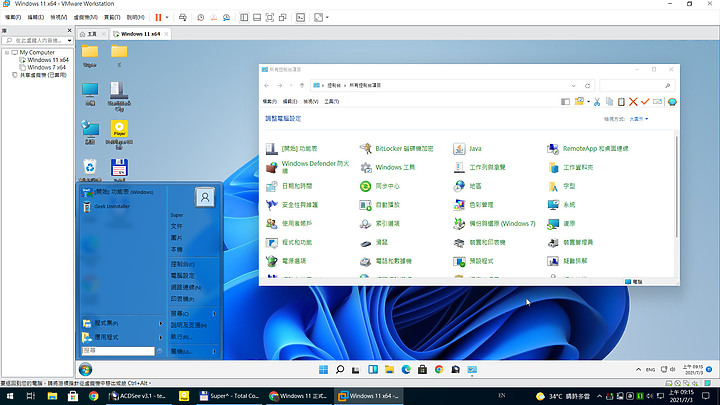Viewport: 720px width, 405px height.
Task: Focus the VMware library search field
Action: tap(35, 41)
